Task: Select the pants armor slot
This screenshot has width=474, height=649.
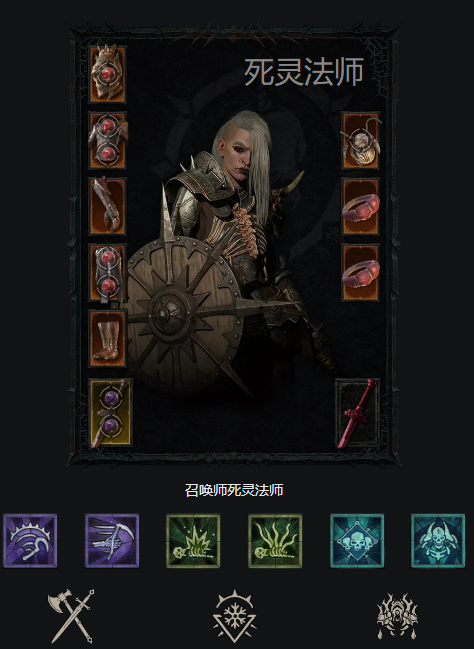Action: pos(108,272)
